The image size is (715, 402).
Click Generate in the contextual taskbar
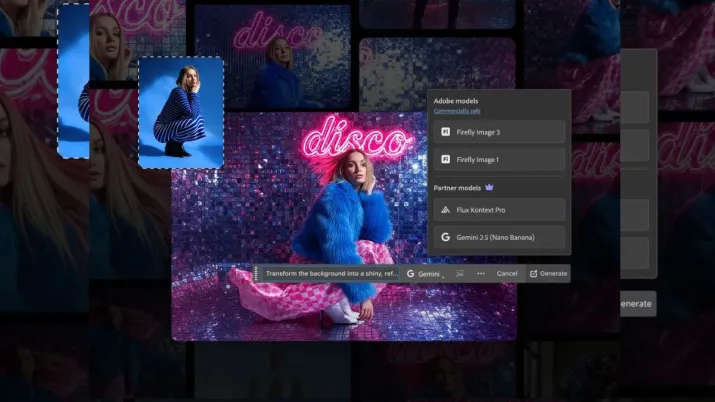(548, 273)
